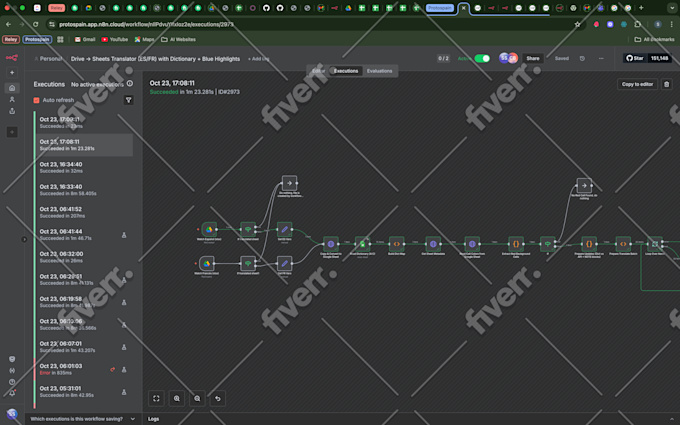
Task: Click the Share button
Action: point(533,59)
